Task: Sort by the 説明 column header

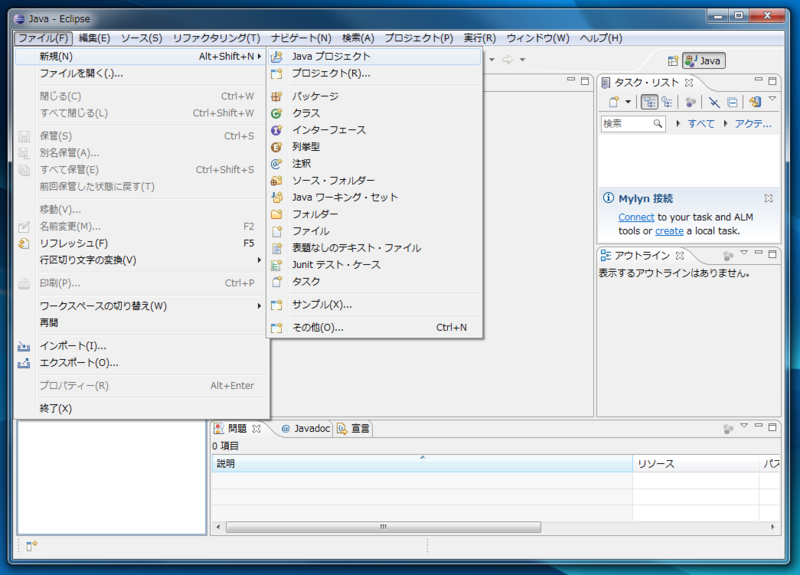Action: (422, 464)
